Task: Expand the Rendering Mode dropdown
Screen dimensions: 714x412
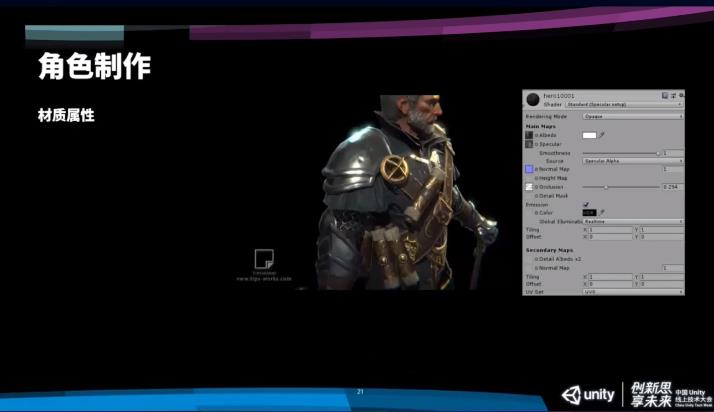Action: 633,116
